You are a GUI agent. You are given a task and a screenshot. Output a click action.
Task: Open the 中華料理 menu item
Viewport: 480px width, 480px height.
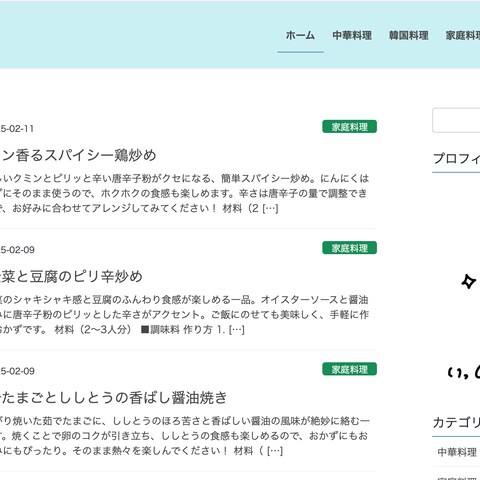pyautogui.click(x=352, y=35)
